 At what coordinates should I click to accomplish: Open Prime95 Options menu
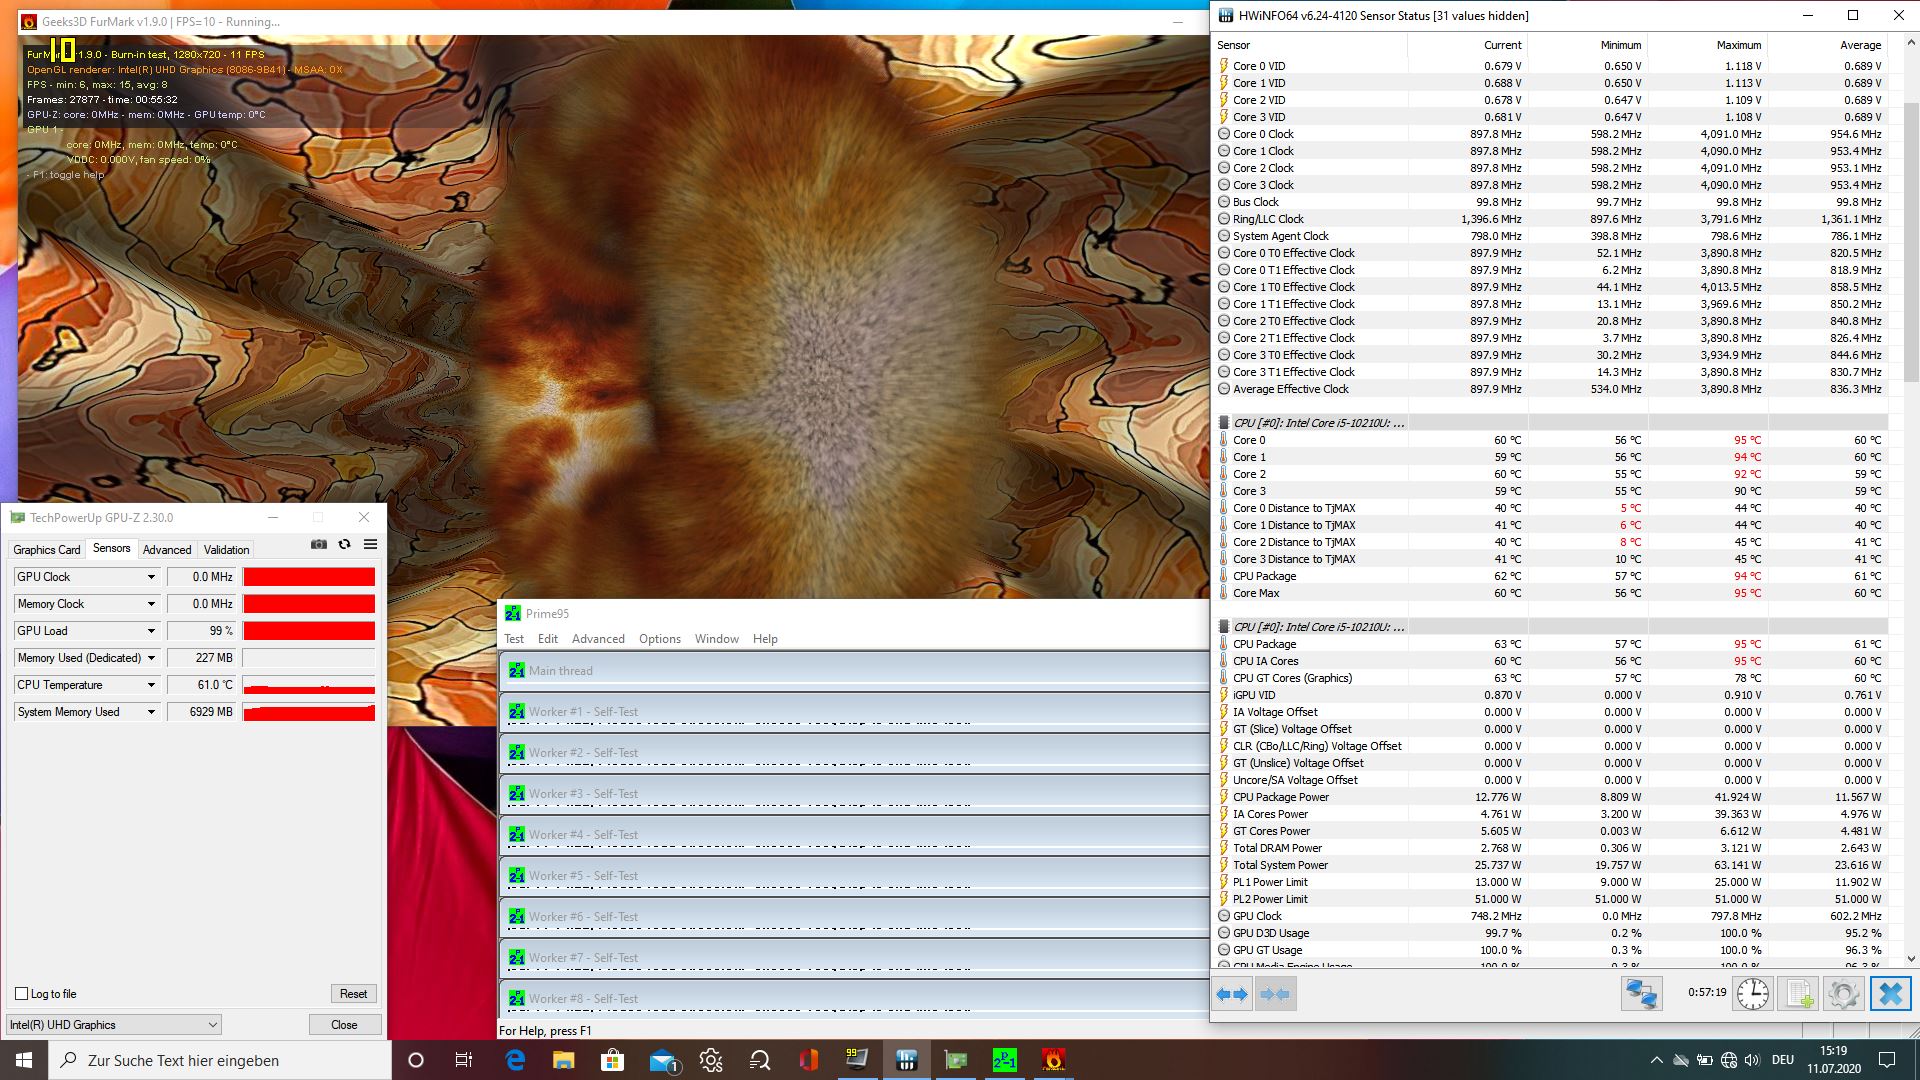659,639
